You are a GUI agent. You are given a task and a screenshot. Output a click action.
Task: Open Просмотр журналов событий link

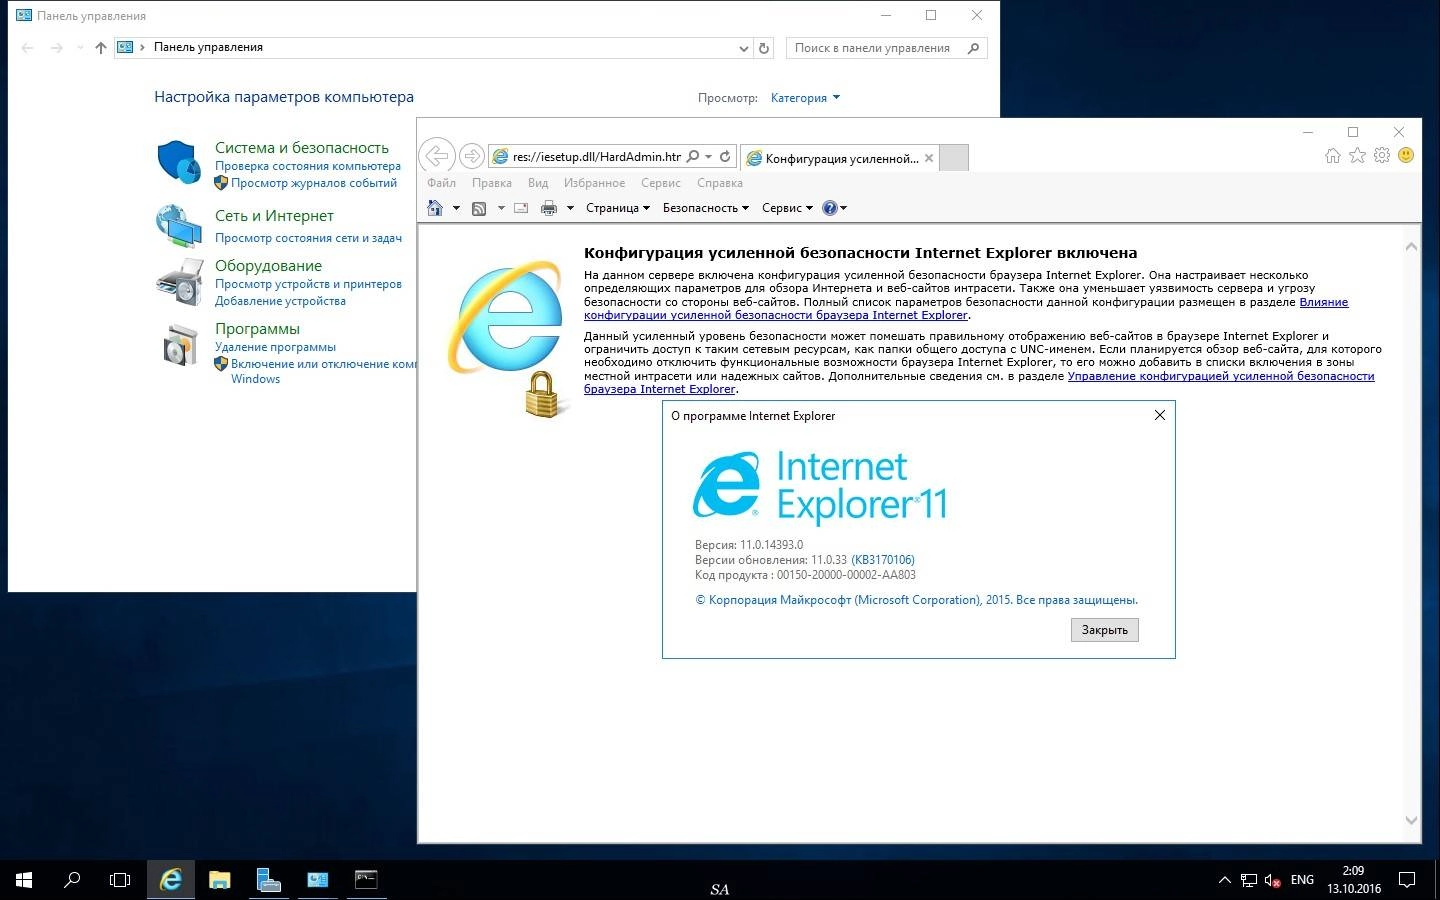click(x=314, y=183)
